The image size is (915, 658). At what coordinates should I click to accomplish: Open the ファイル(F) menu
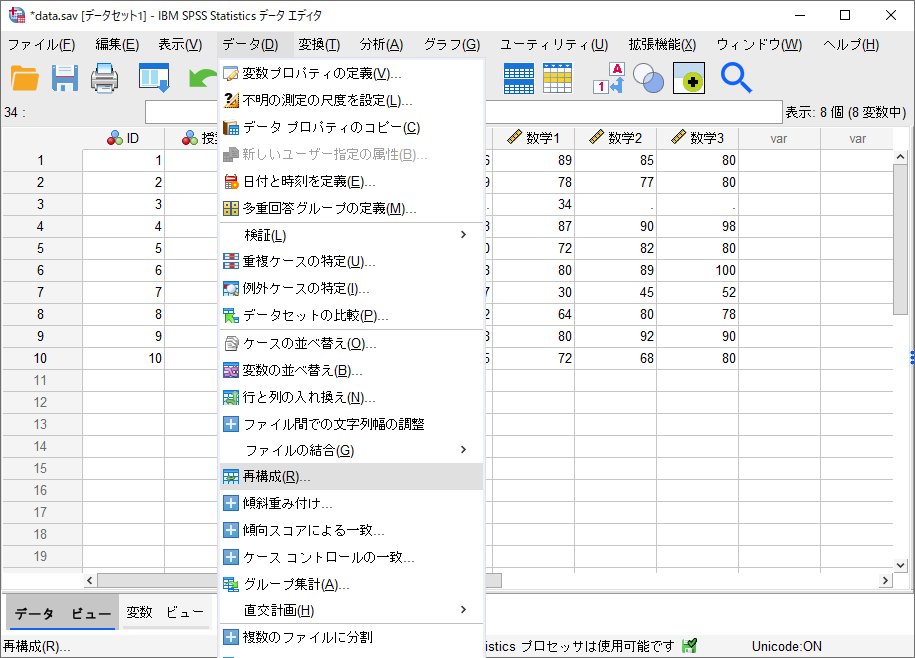click(41, 45)
